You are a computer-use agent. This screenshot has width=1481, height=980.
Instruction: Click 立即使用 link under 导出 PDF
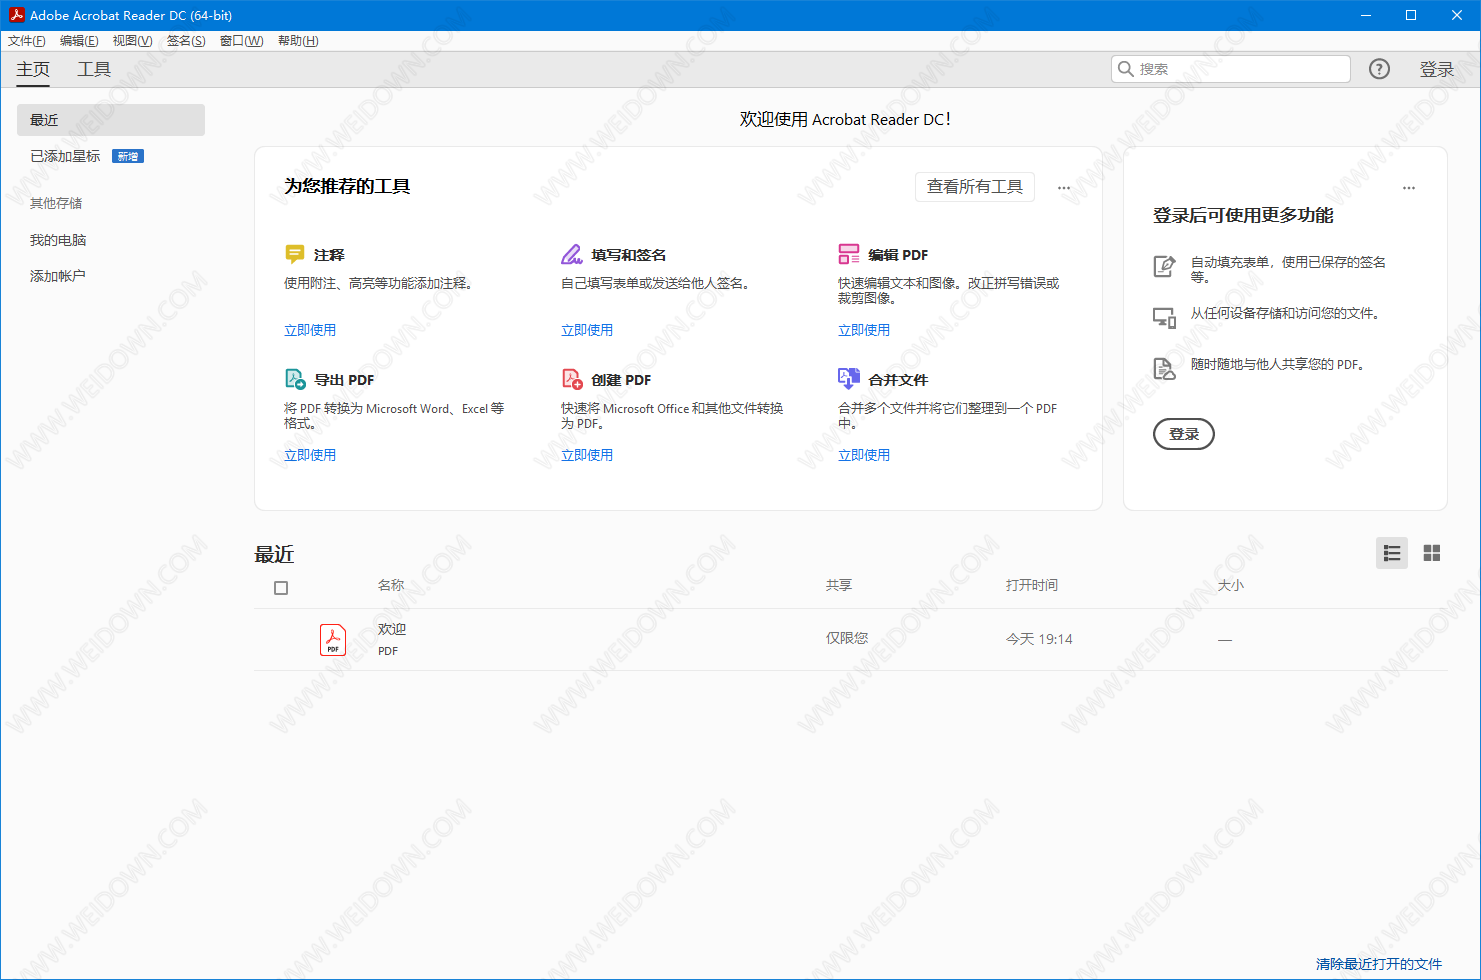[x=310, y=455]
